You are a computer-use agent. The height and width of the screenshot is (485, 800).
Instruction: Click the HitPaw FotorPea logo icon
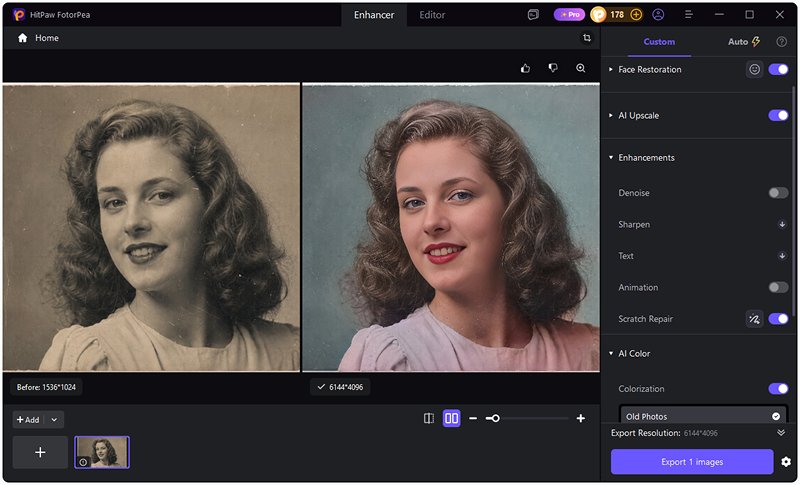click(x=18, y=15)
